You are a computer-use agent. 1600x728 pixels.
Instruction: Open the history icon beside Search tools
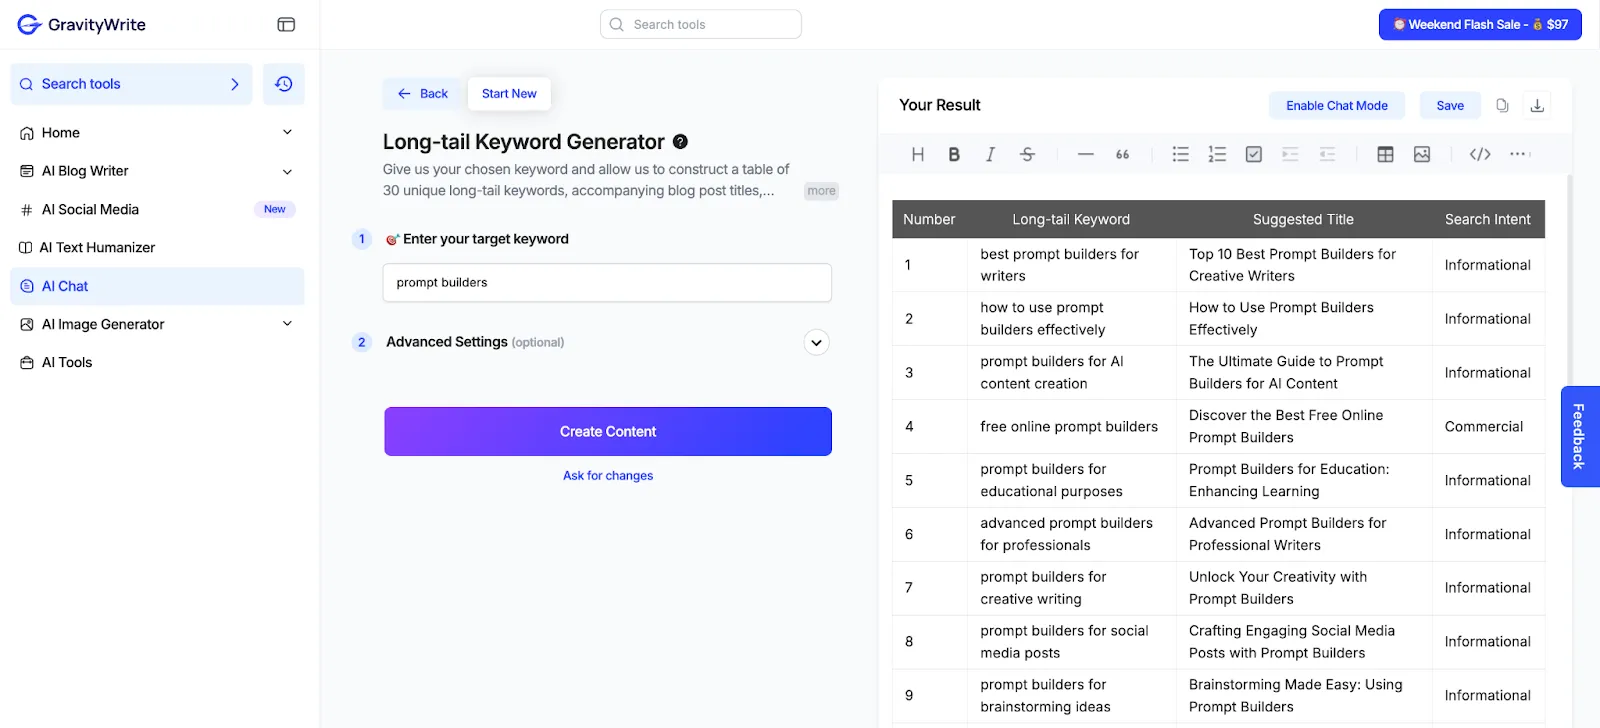[284, 84]
